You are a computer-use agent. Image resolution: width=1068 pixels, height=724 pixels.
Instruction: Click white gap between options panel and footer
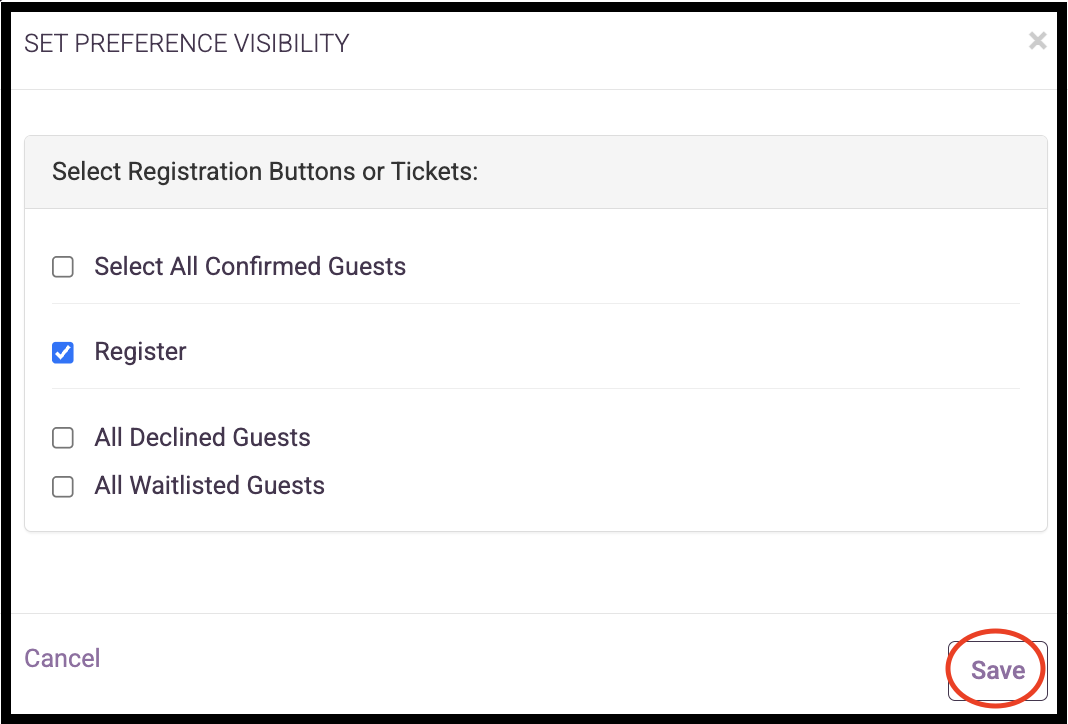tap(535, 572)
